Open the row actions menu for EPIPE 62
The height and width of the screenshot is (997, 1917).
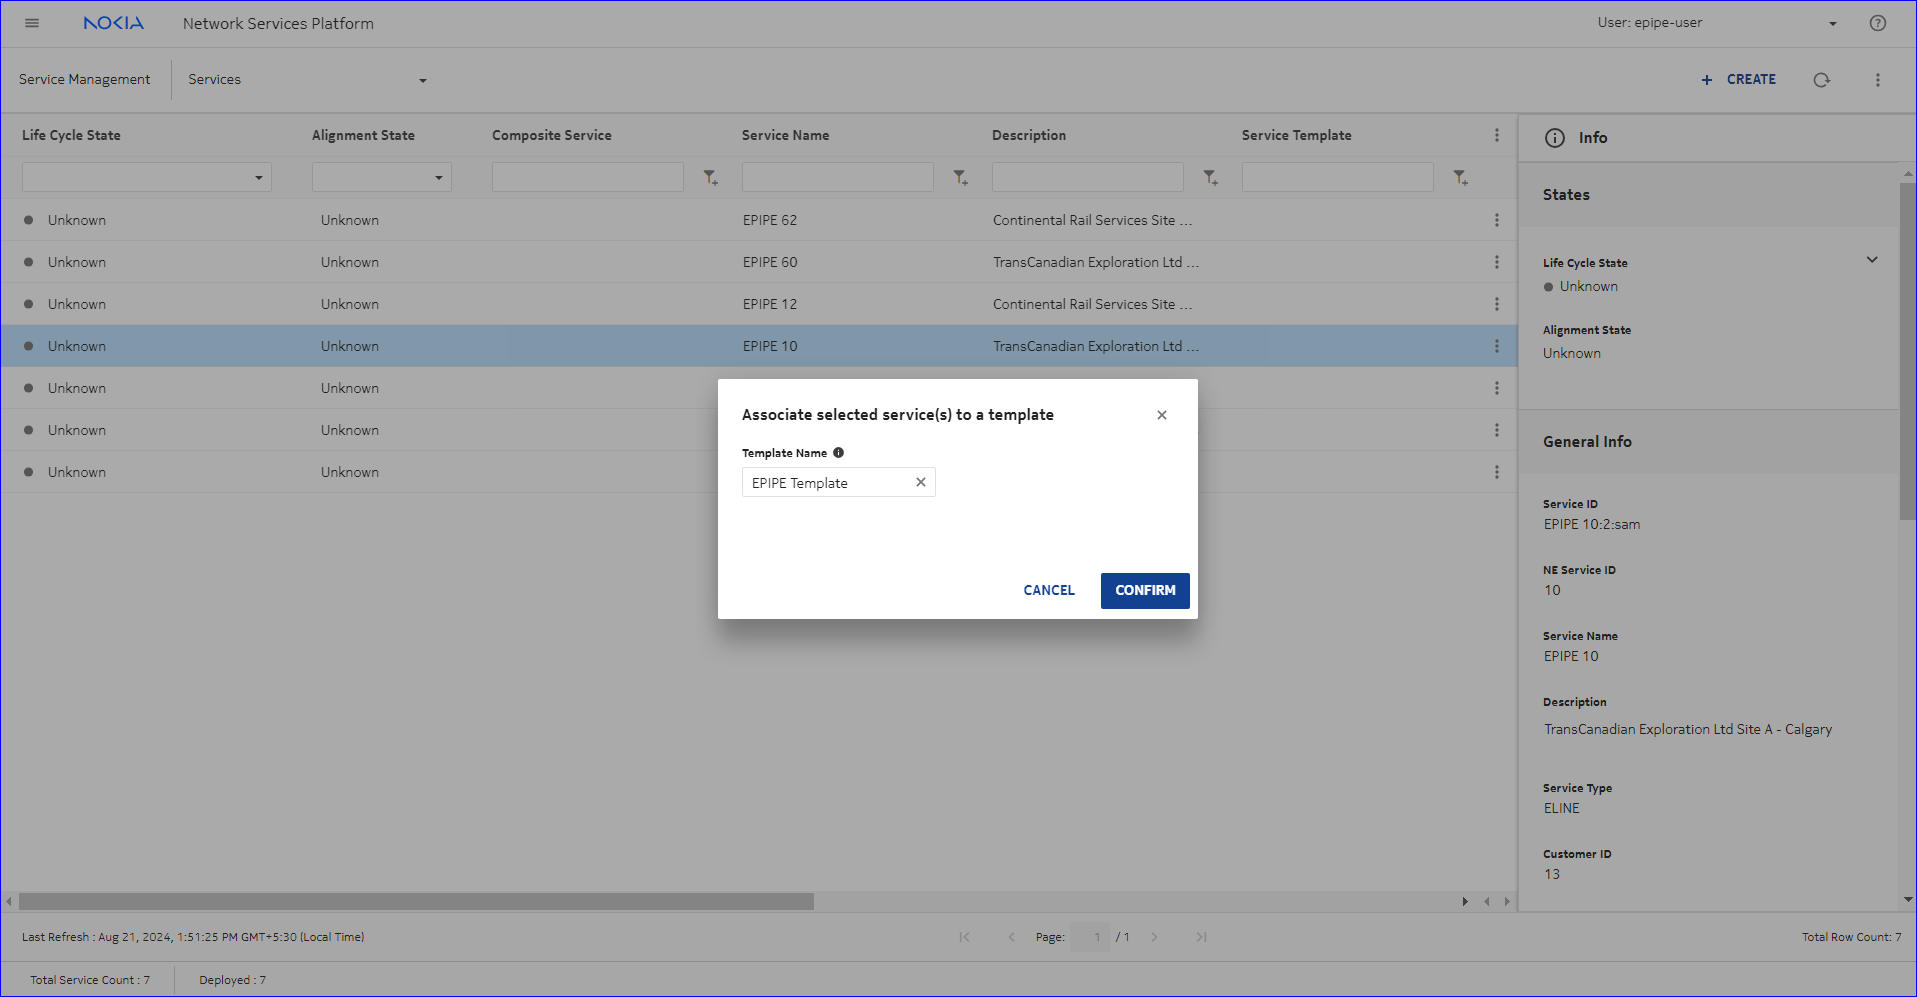click(1496, 220)
